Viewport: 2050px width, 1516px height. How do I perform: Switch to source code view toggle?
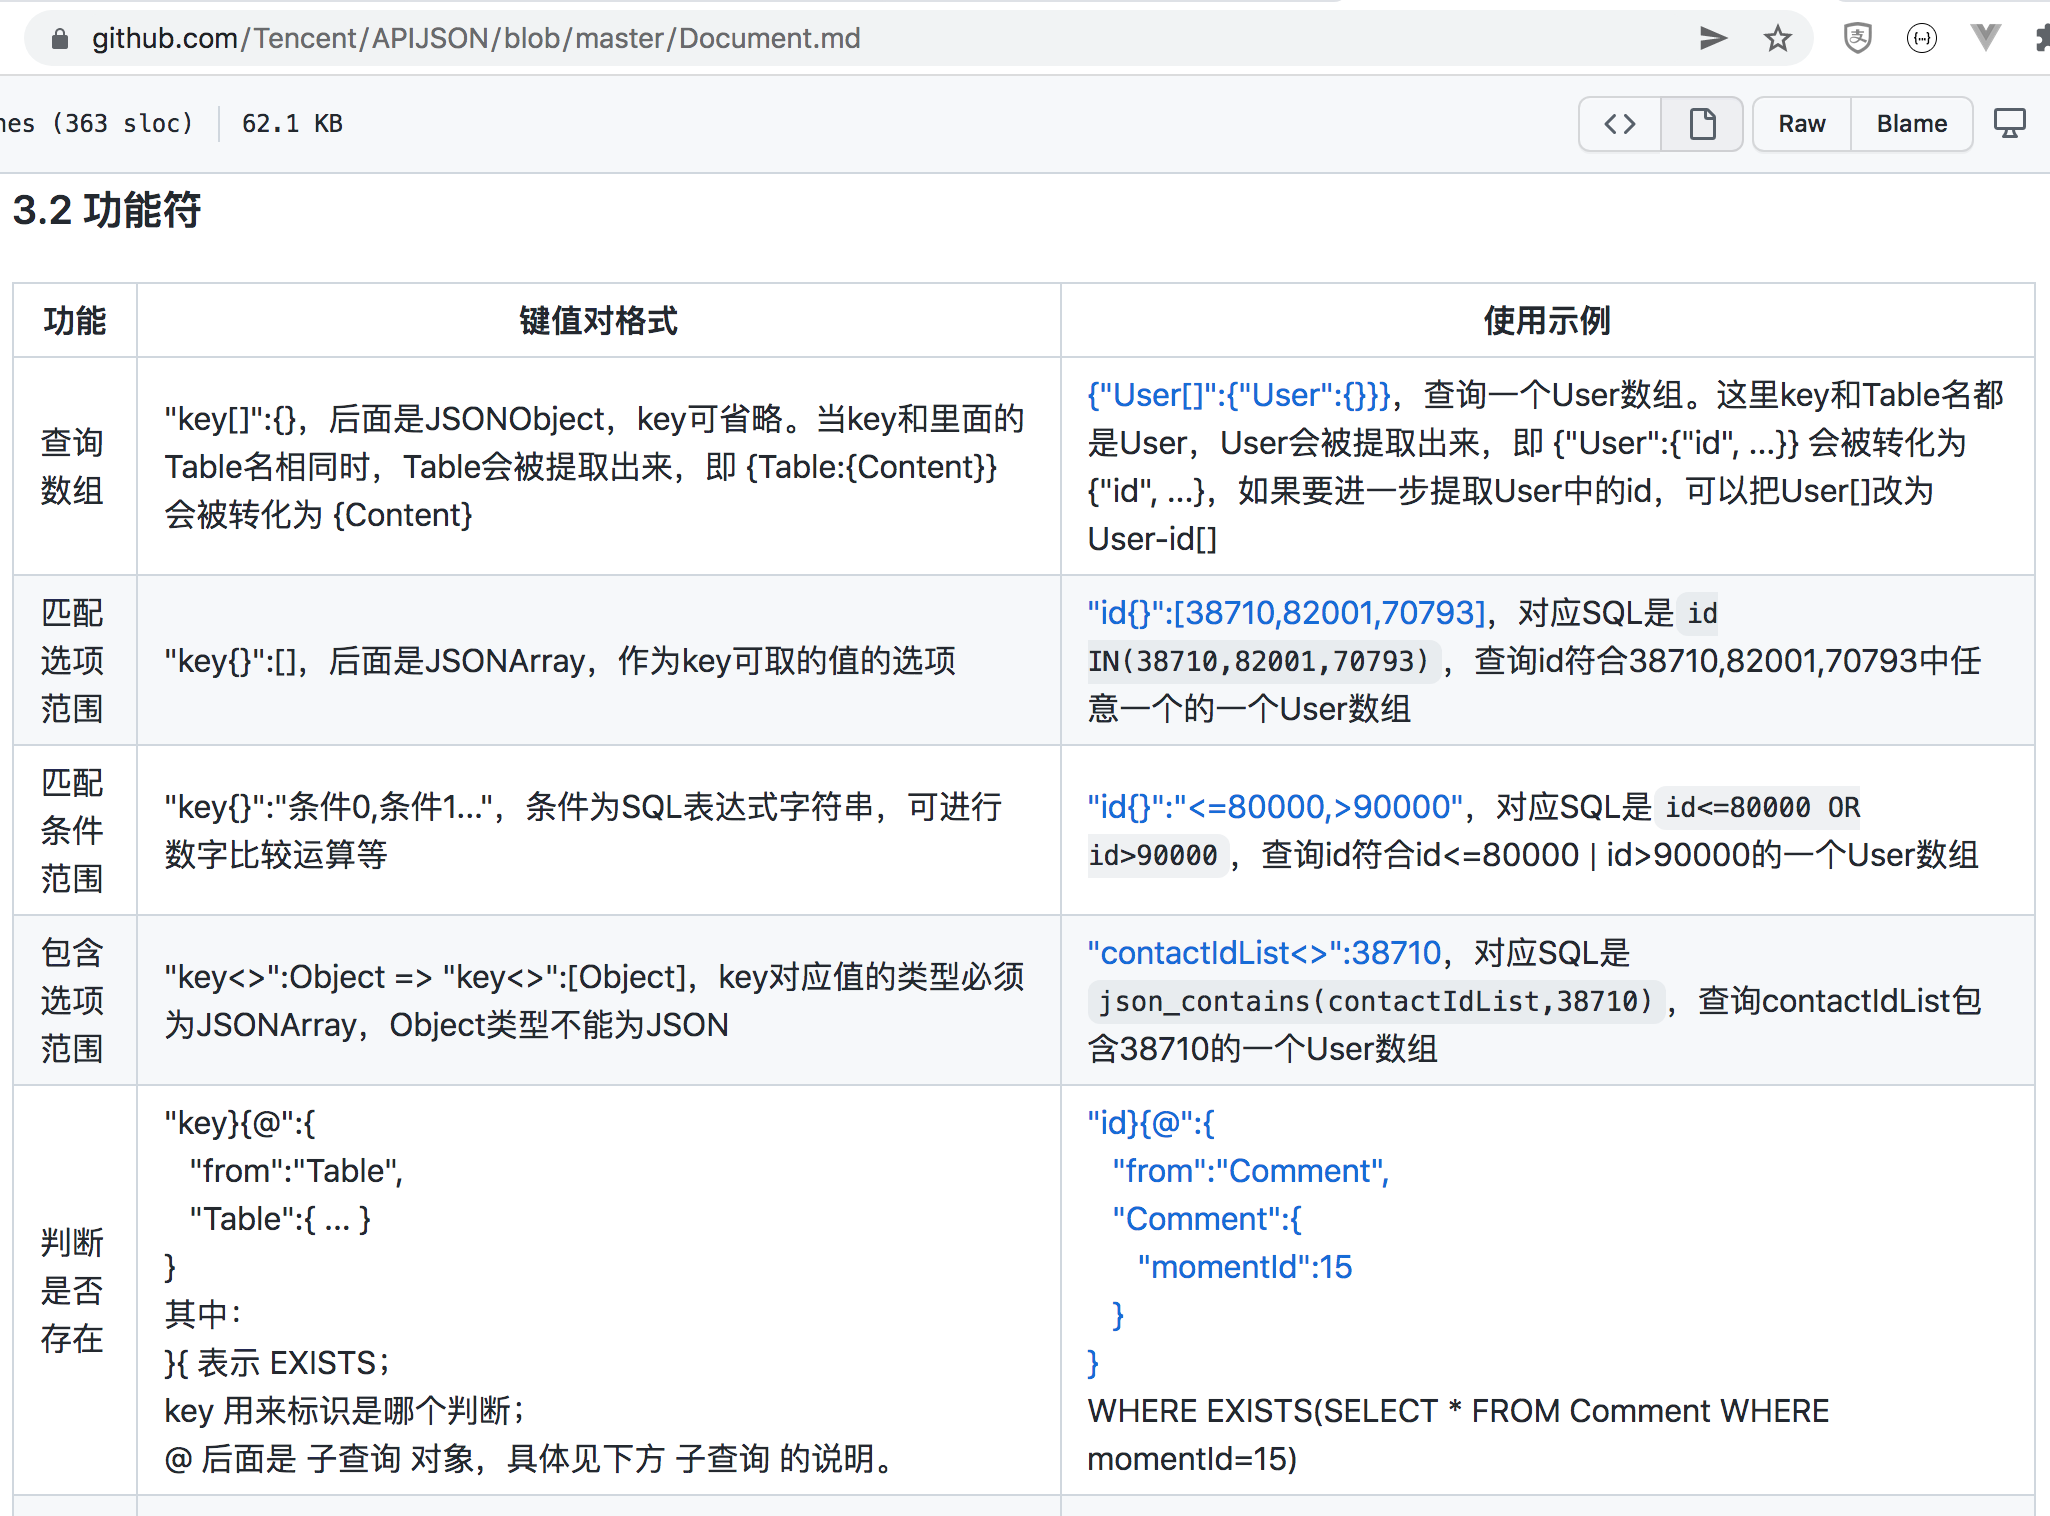pos(1620,124)
